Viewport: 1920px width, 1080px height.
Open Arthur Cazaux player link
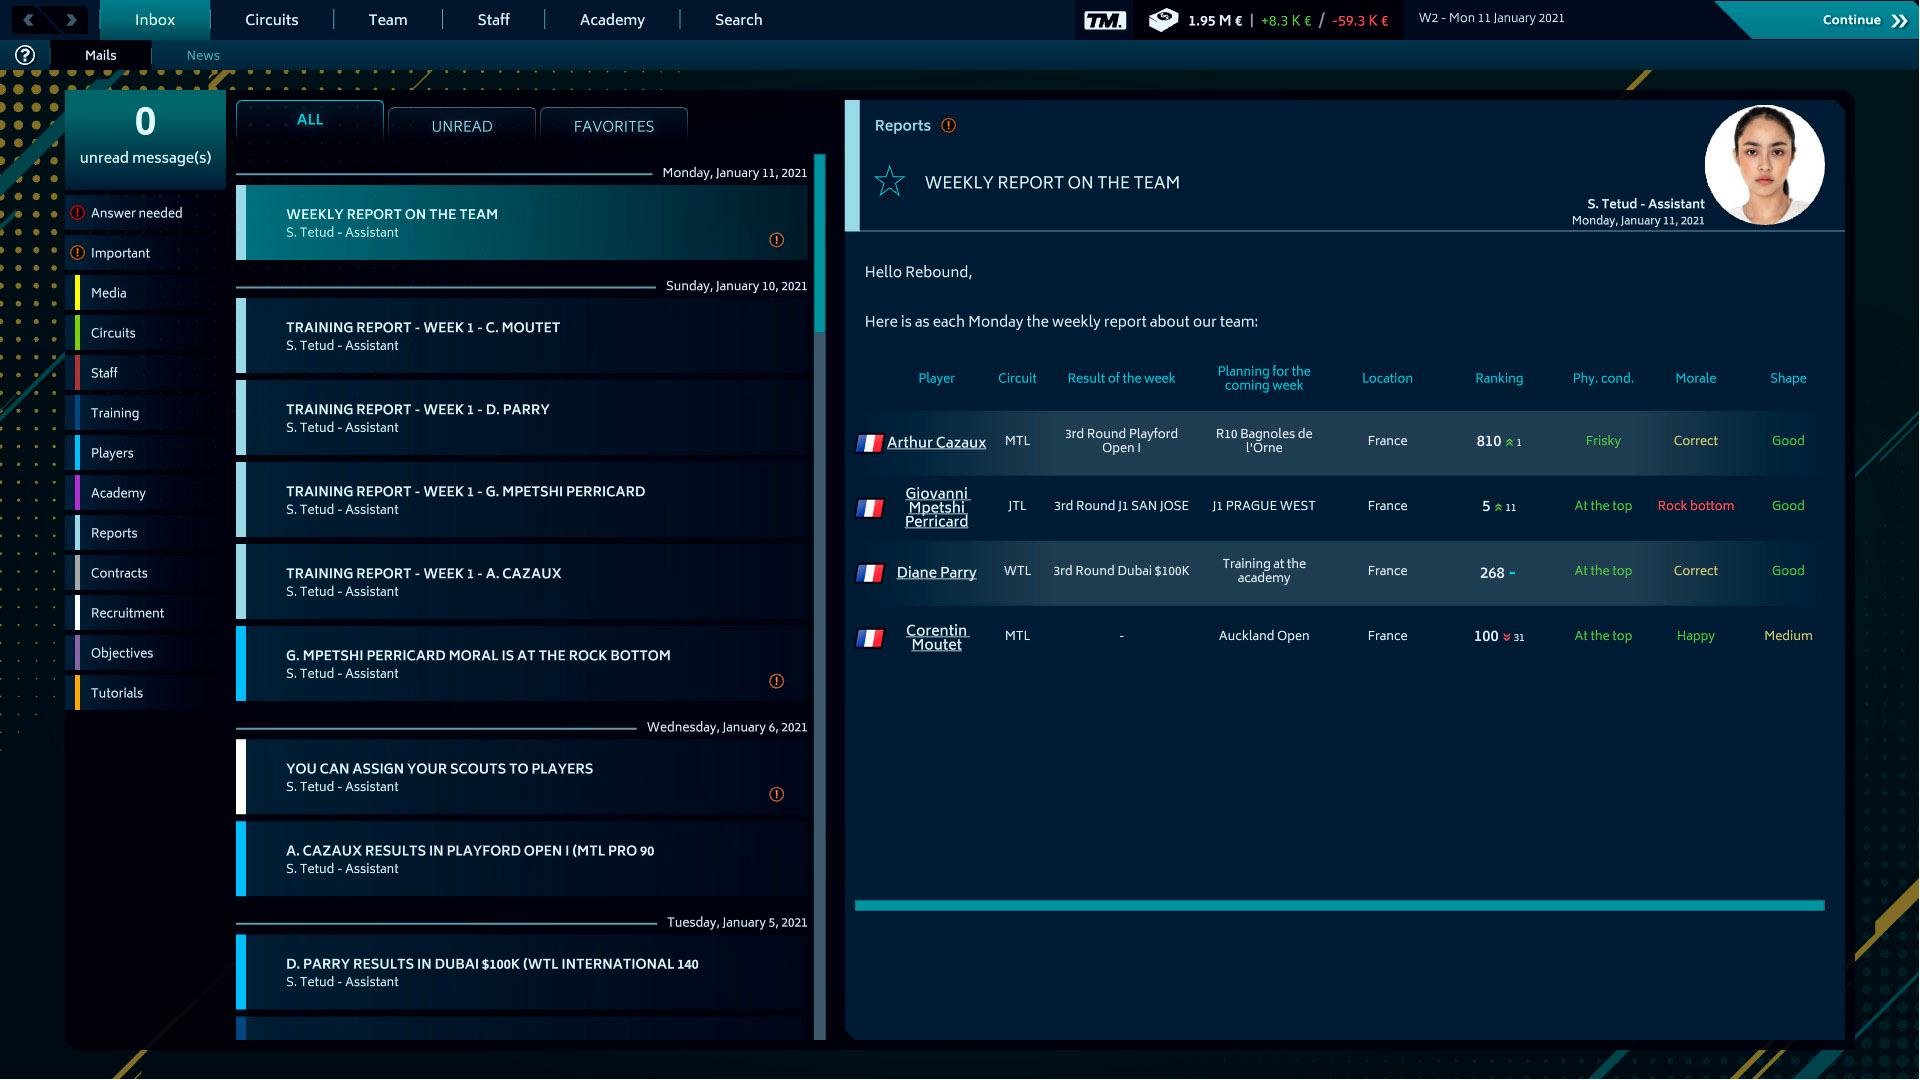click(x=936, y=442)
